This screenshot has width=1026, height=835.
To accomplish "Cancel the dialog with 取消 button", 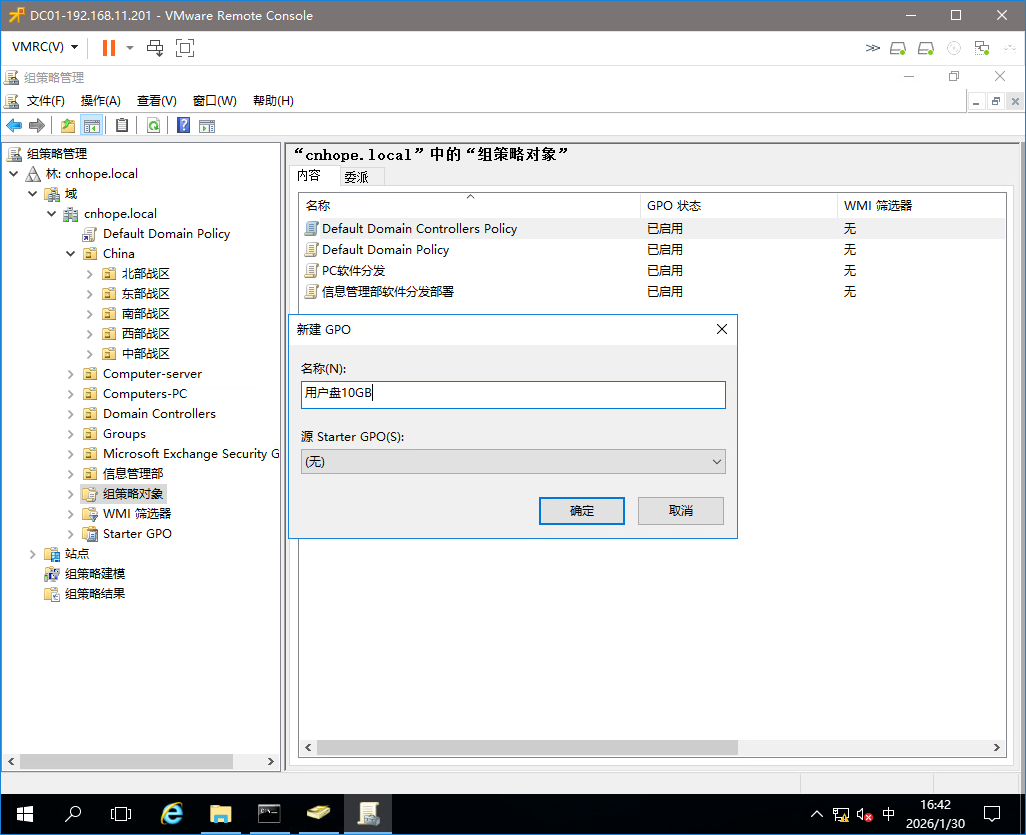I will tap(681, 511).
